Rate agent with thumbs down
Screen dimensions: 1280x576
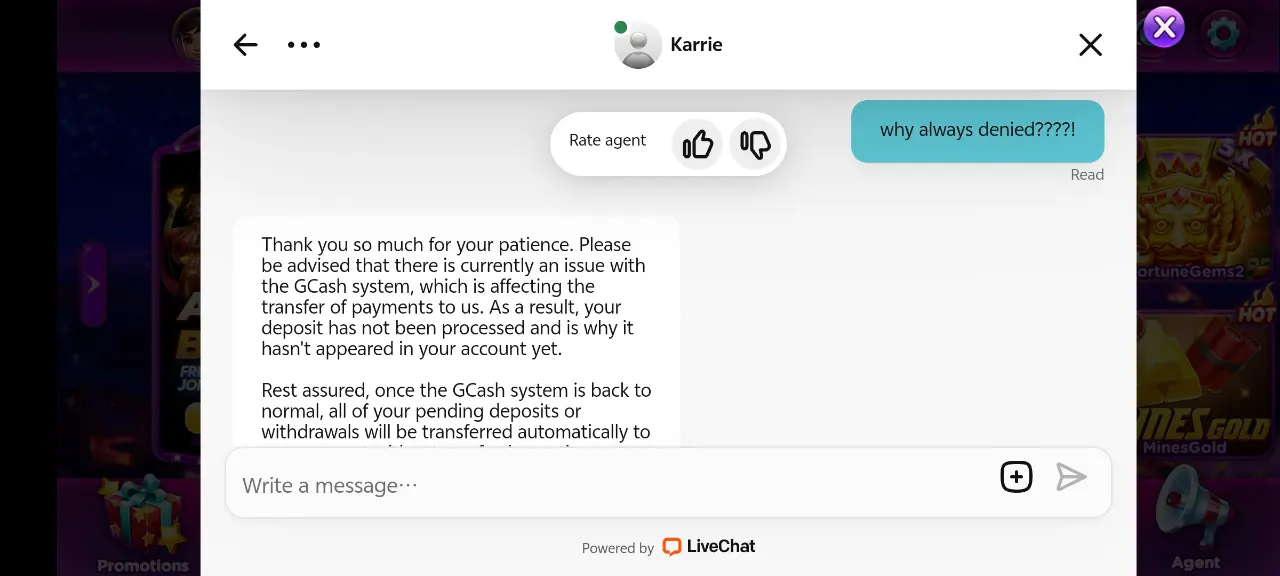pyautogui.click(x=755, y=144)
